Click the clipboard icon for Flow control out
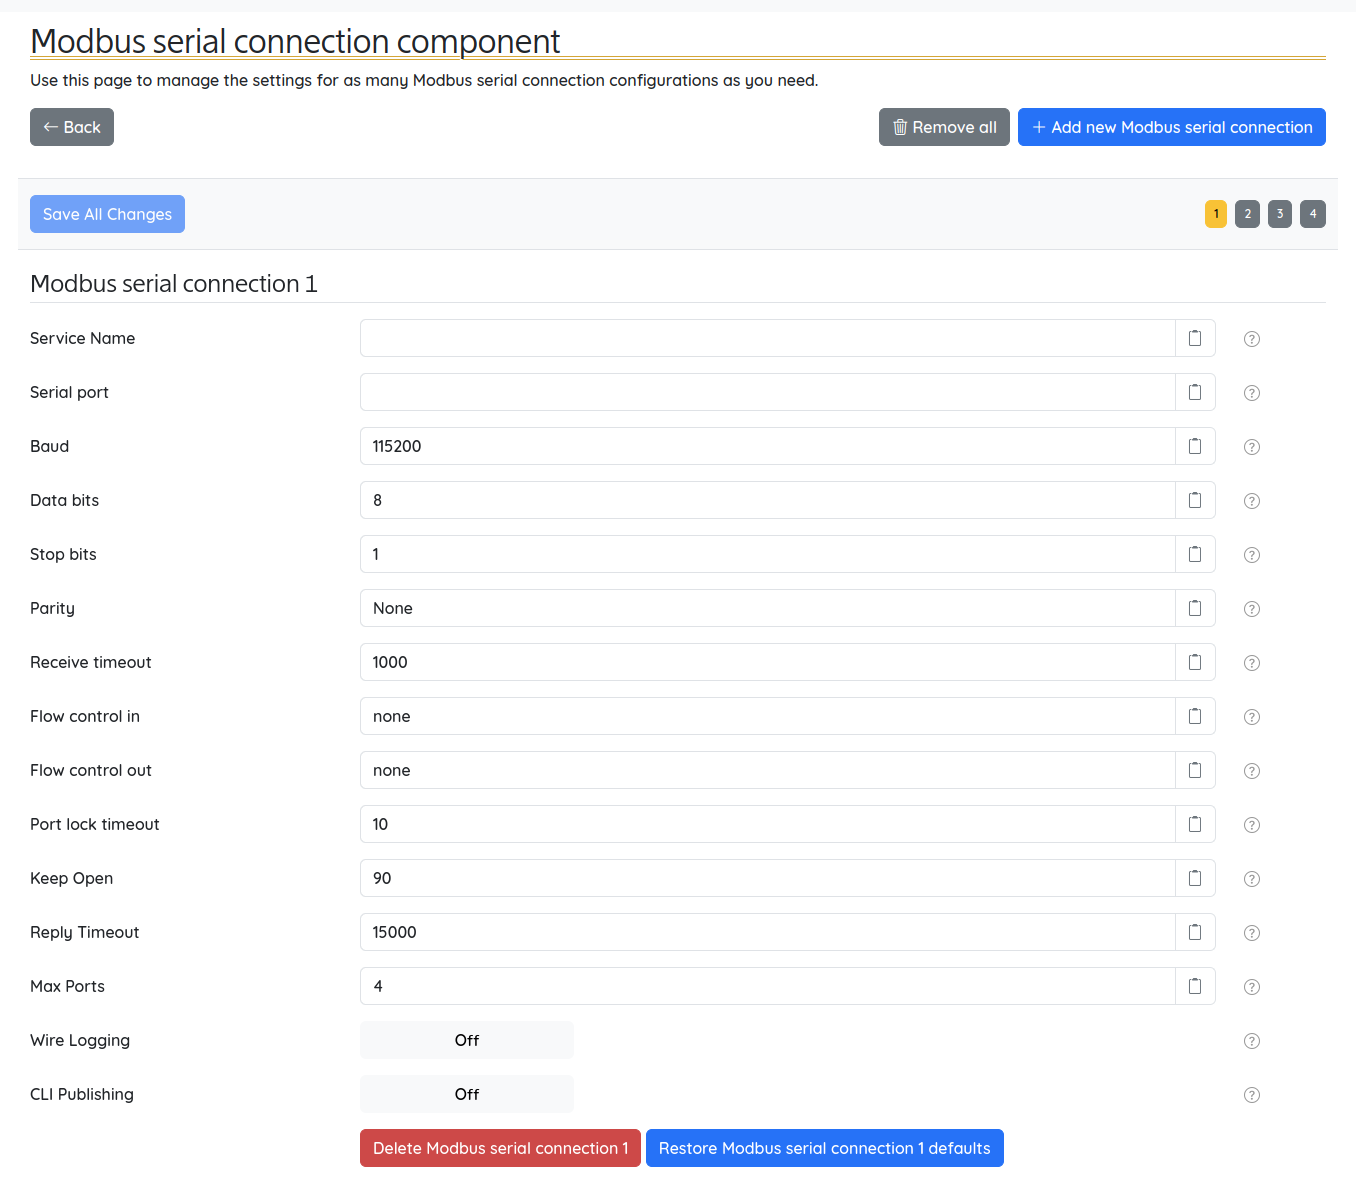Viewport: 1356px width, 1198px height. [1195, 770]
